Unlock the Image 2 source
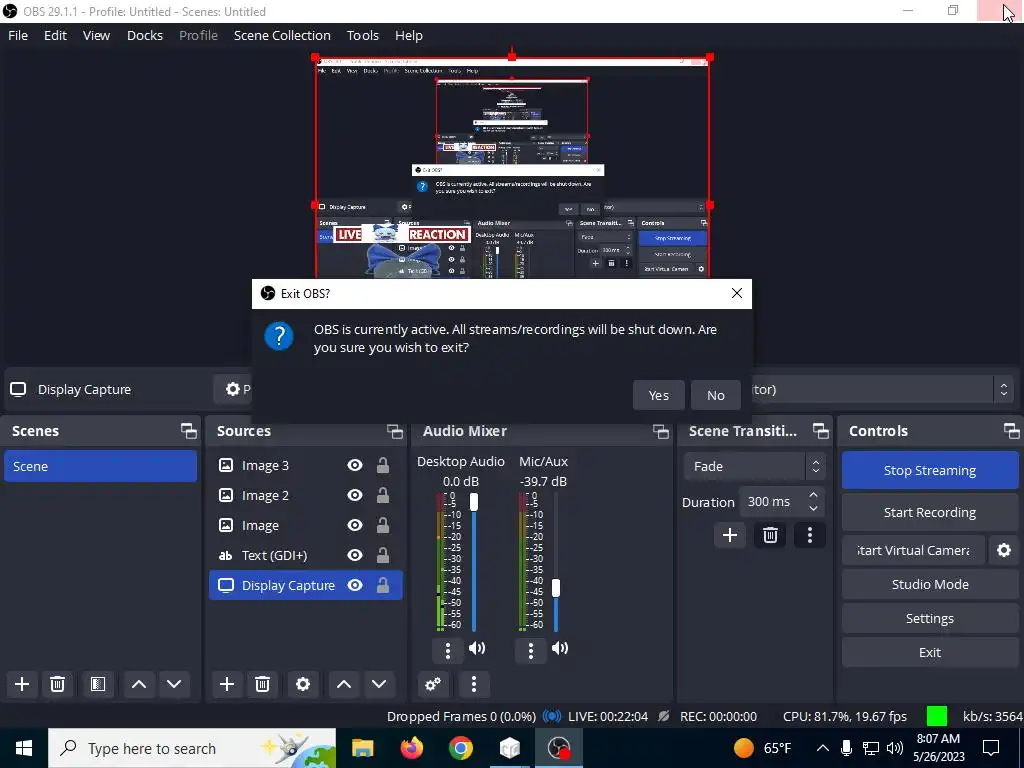 tap(383, 495)
